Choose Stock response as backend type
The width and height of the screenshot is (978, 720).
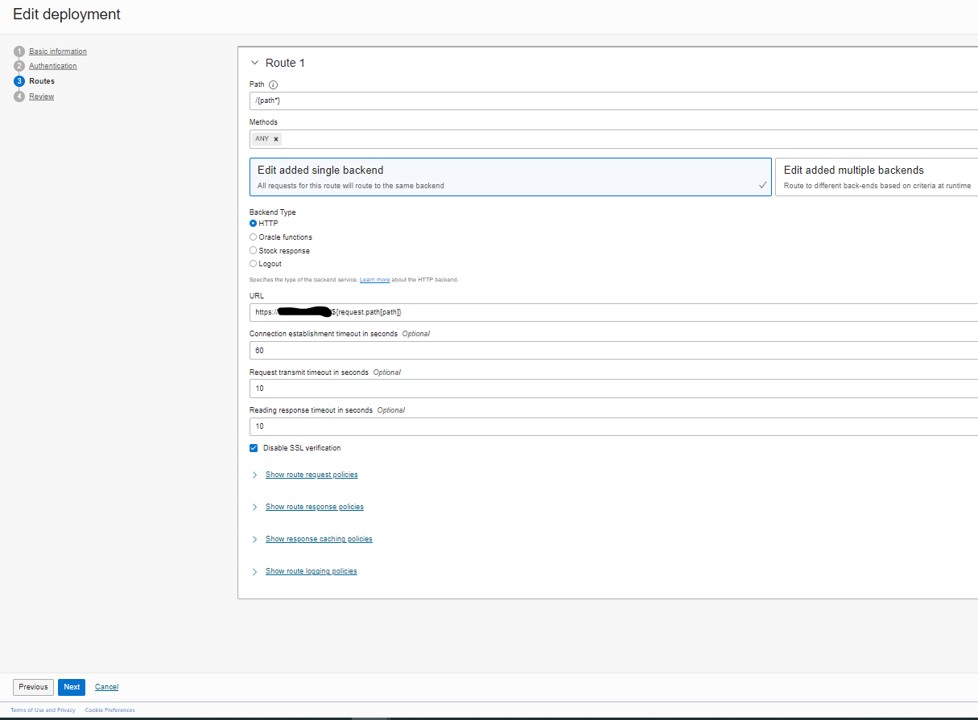[x=253, y=250]
